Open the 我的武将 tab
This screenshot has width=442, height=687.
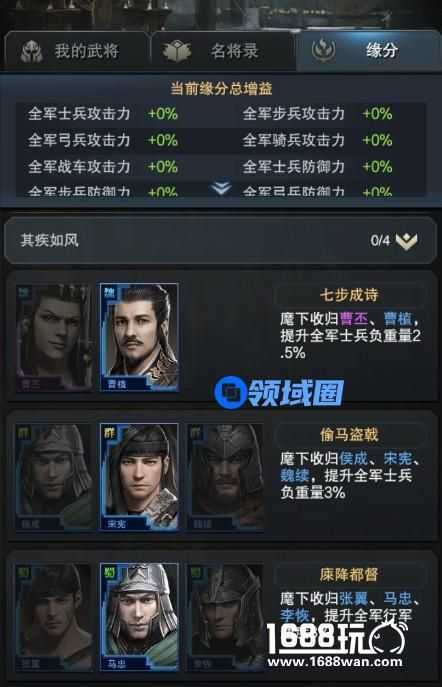click(x=75, y=51)
